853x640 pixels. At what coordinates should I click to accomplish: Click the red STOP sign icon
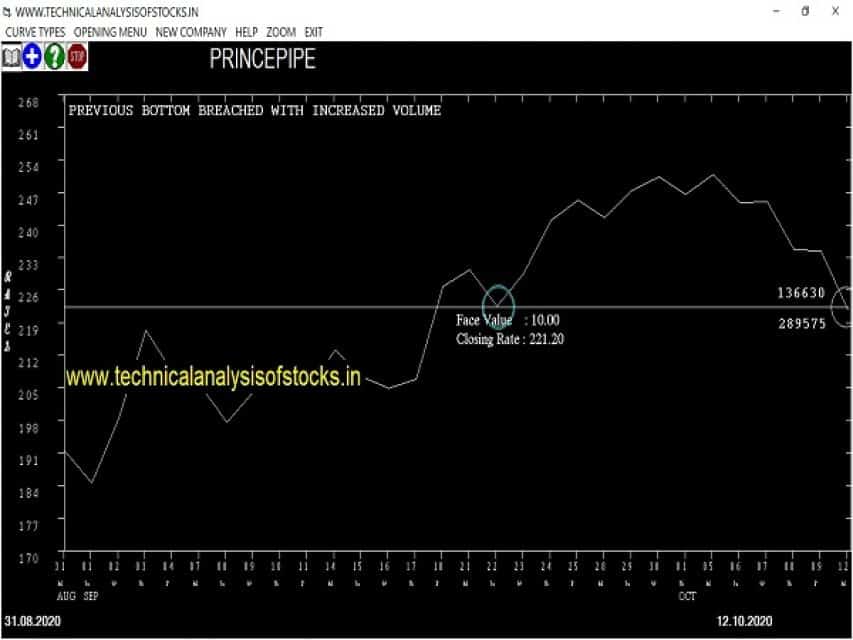click(x=77, y=57)
